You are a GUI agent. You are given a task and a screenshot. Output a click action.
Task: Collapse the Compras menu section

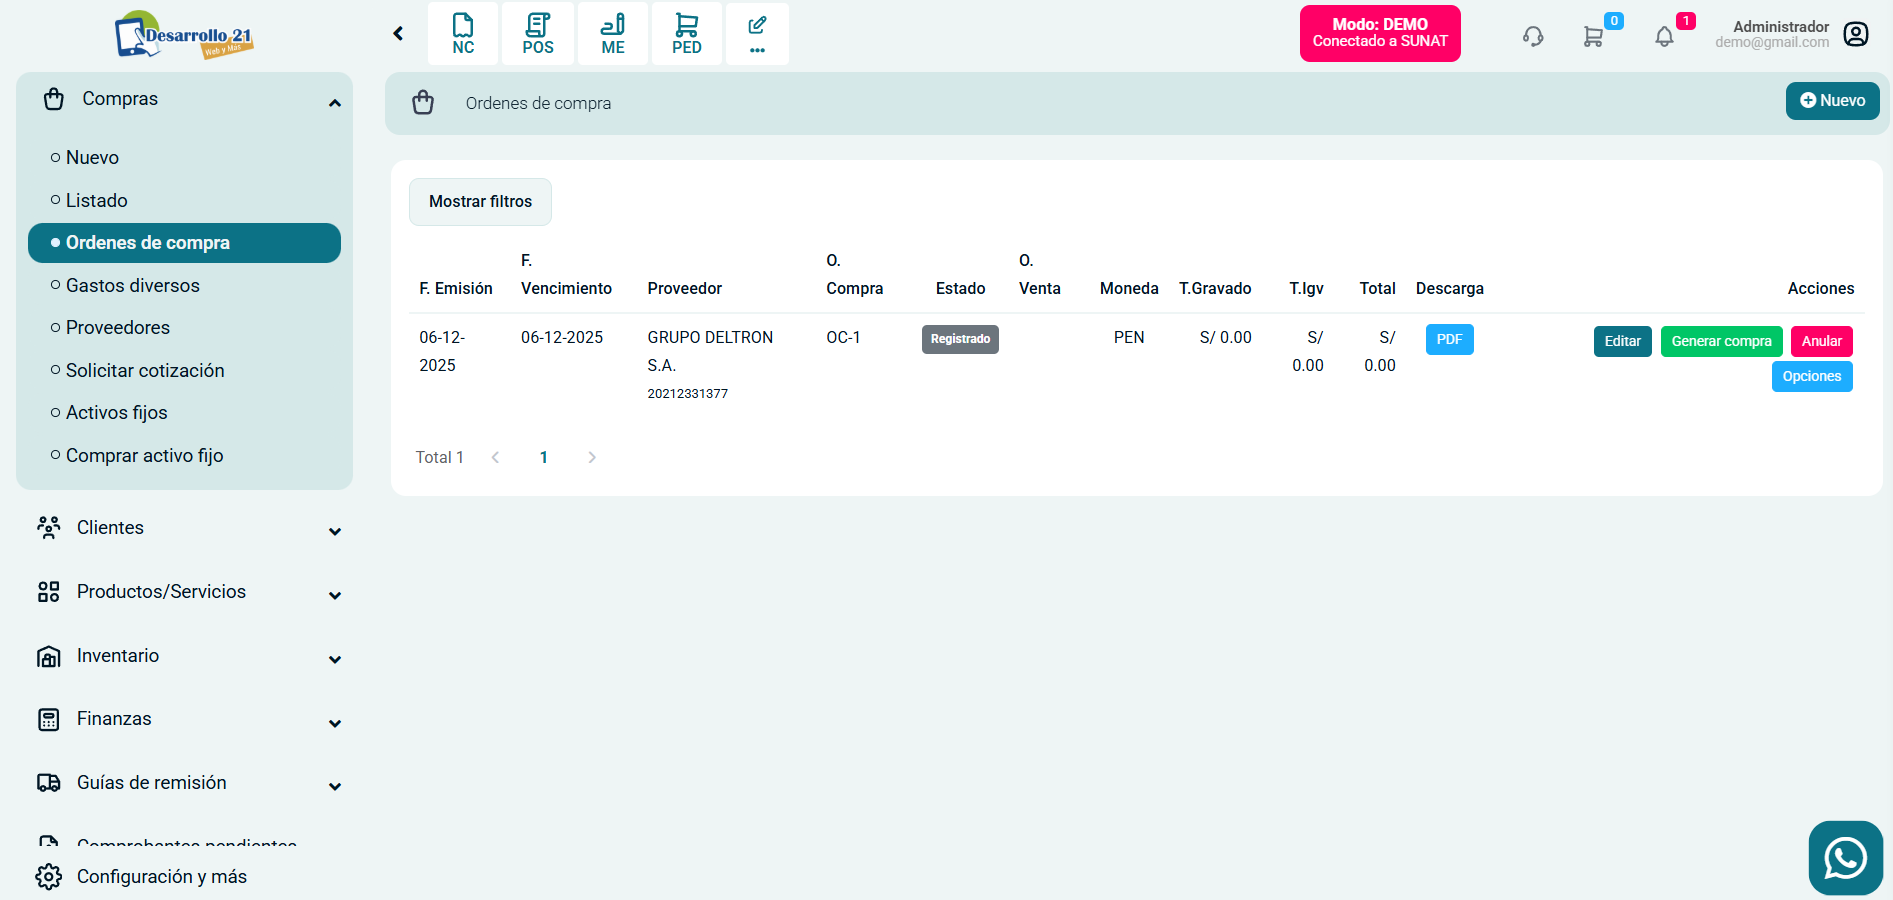[335, 103]
